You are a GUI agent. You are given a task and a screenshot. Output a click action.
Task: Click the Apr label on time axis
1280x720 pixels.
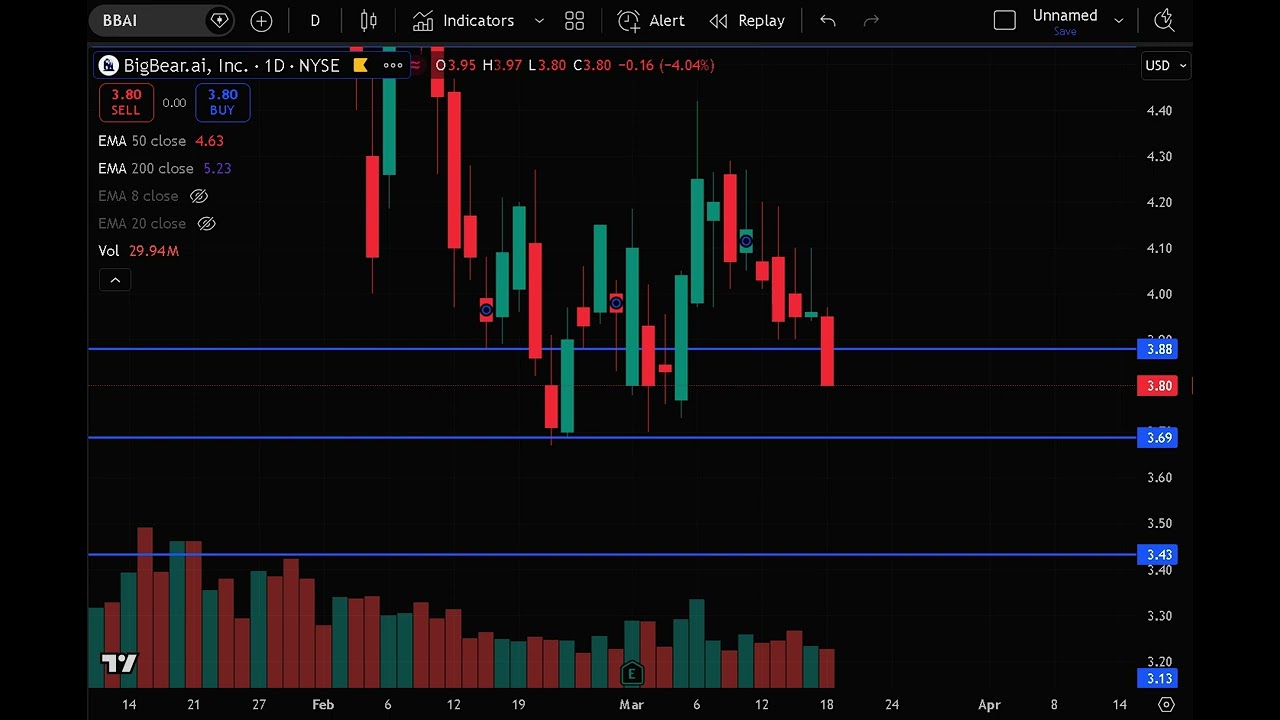(989, 704)
